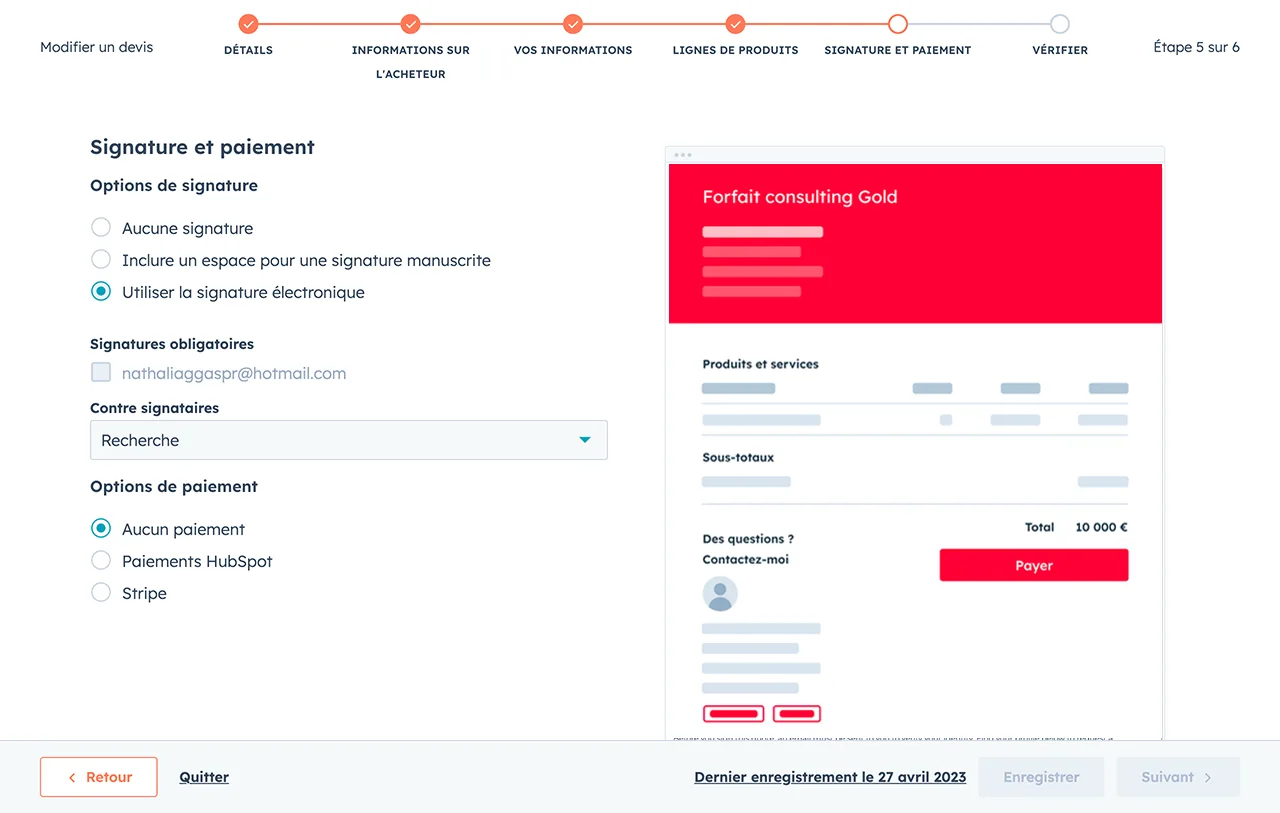
Task: Click the Informations sur l'acheteur step checkmark
Action: 410,24
